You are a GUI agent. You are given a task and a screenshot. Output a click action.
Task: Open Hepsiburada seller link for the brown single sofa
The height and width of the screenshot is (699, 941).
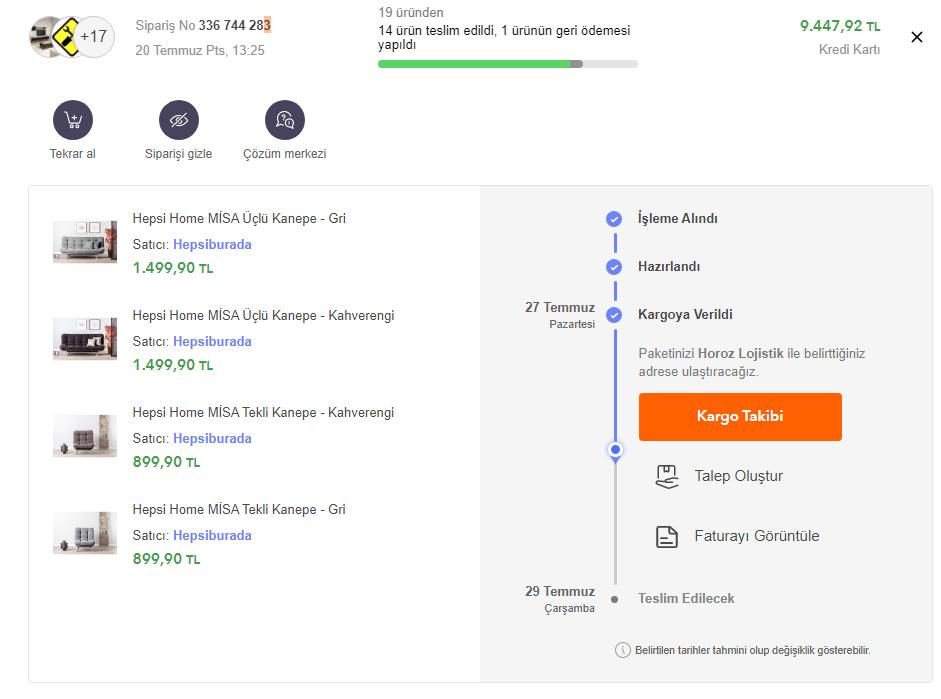[x=212, y=438]
